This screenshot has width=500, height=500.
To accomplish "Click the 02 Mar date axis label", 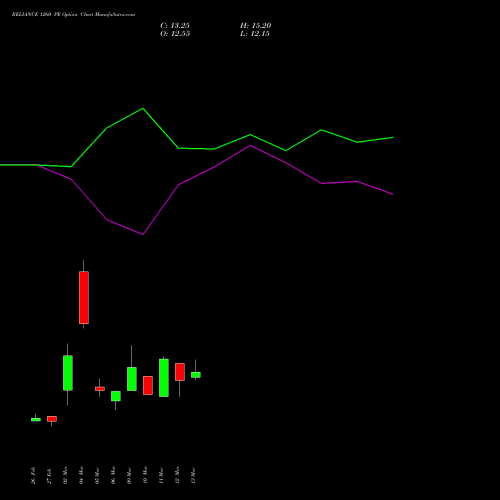I will coord(65,475).
